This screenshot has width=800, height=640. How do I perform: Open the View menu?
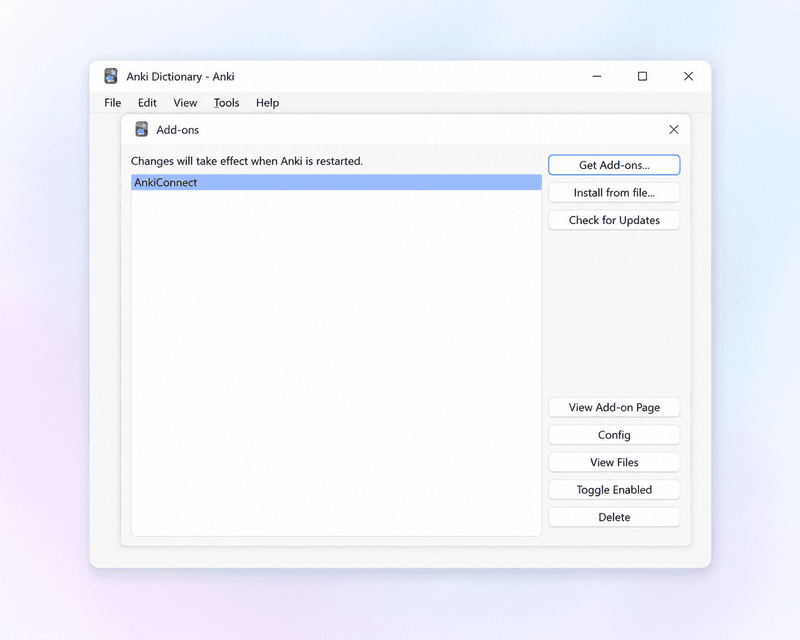click(x=185, y=103)
